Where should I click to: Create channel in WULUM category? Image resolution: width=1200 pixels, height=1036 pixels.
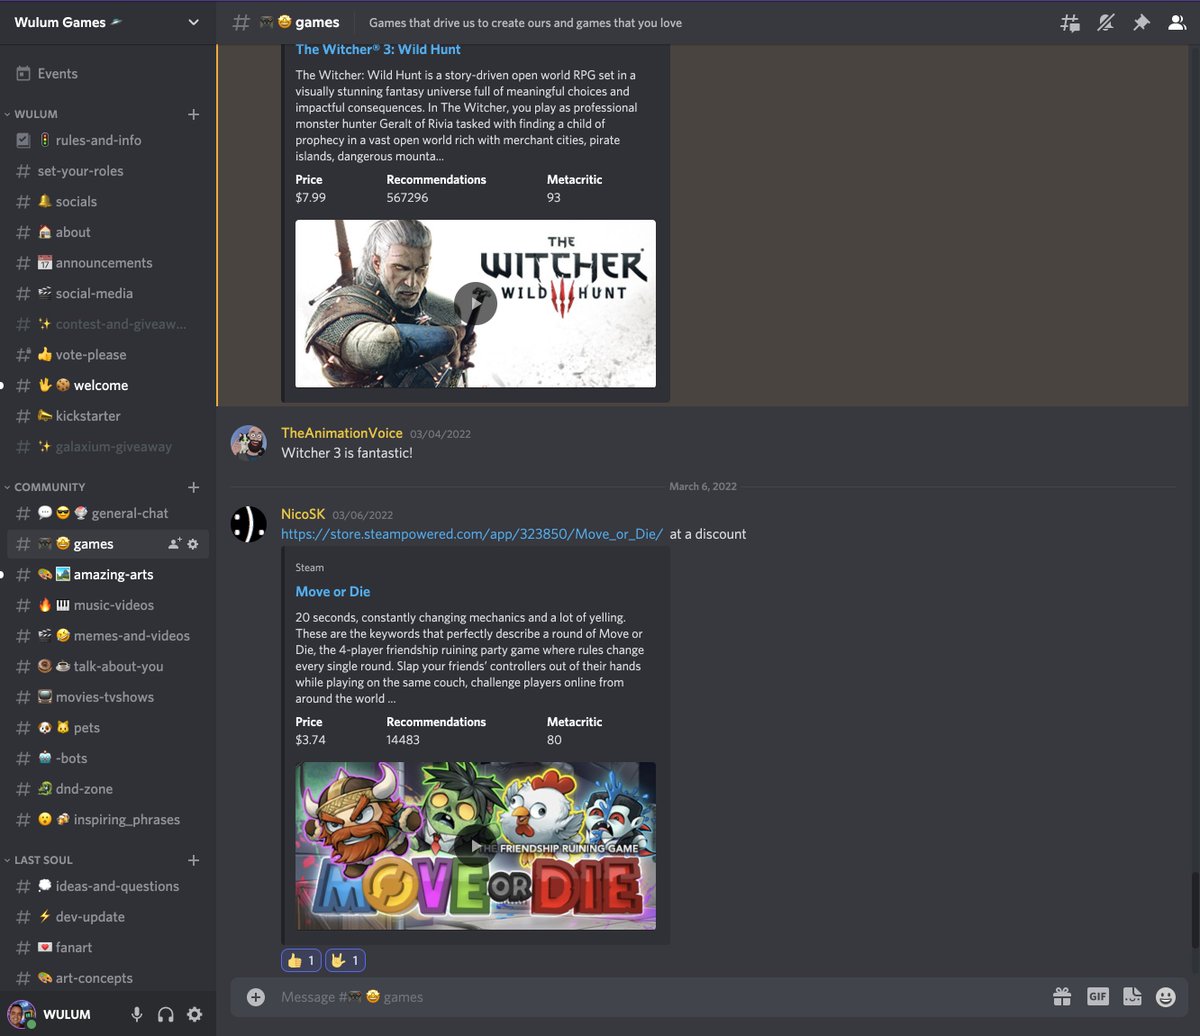[194, 114]
